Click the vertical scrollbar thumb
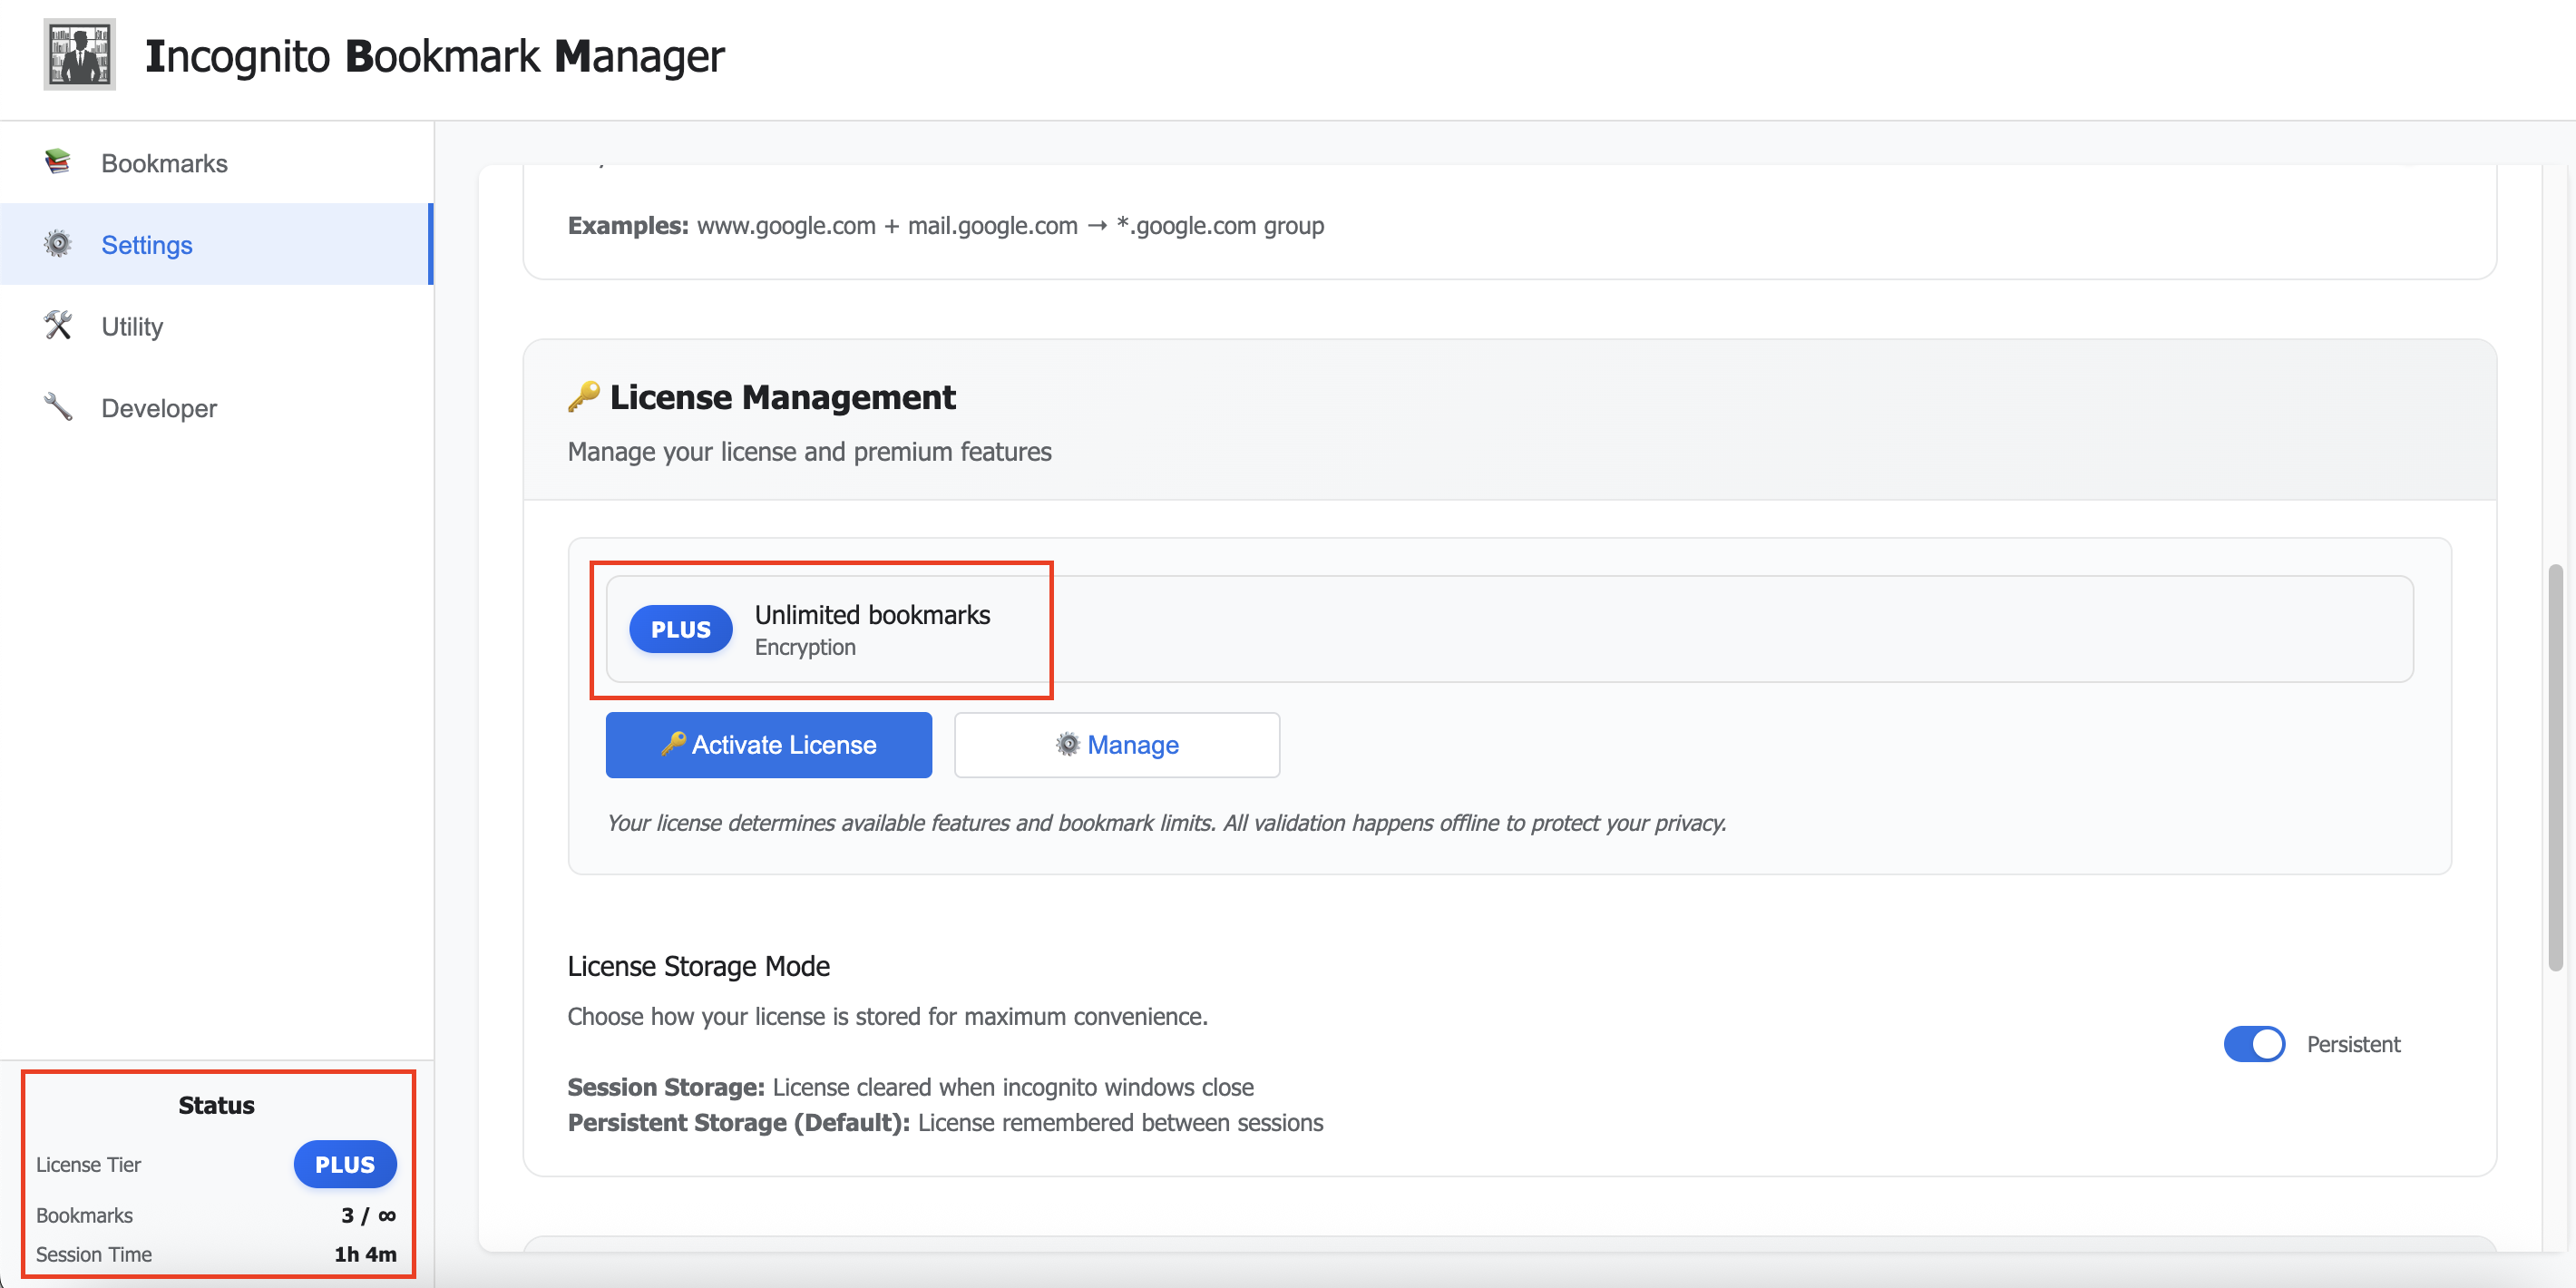Image resolution: width=2576 pixels, height=1288 pixels. click(2555, 768)
